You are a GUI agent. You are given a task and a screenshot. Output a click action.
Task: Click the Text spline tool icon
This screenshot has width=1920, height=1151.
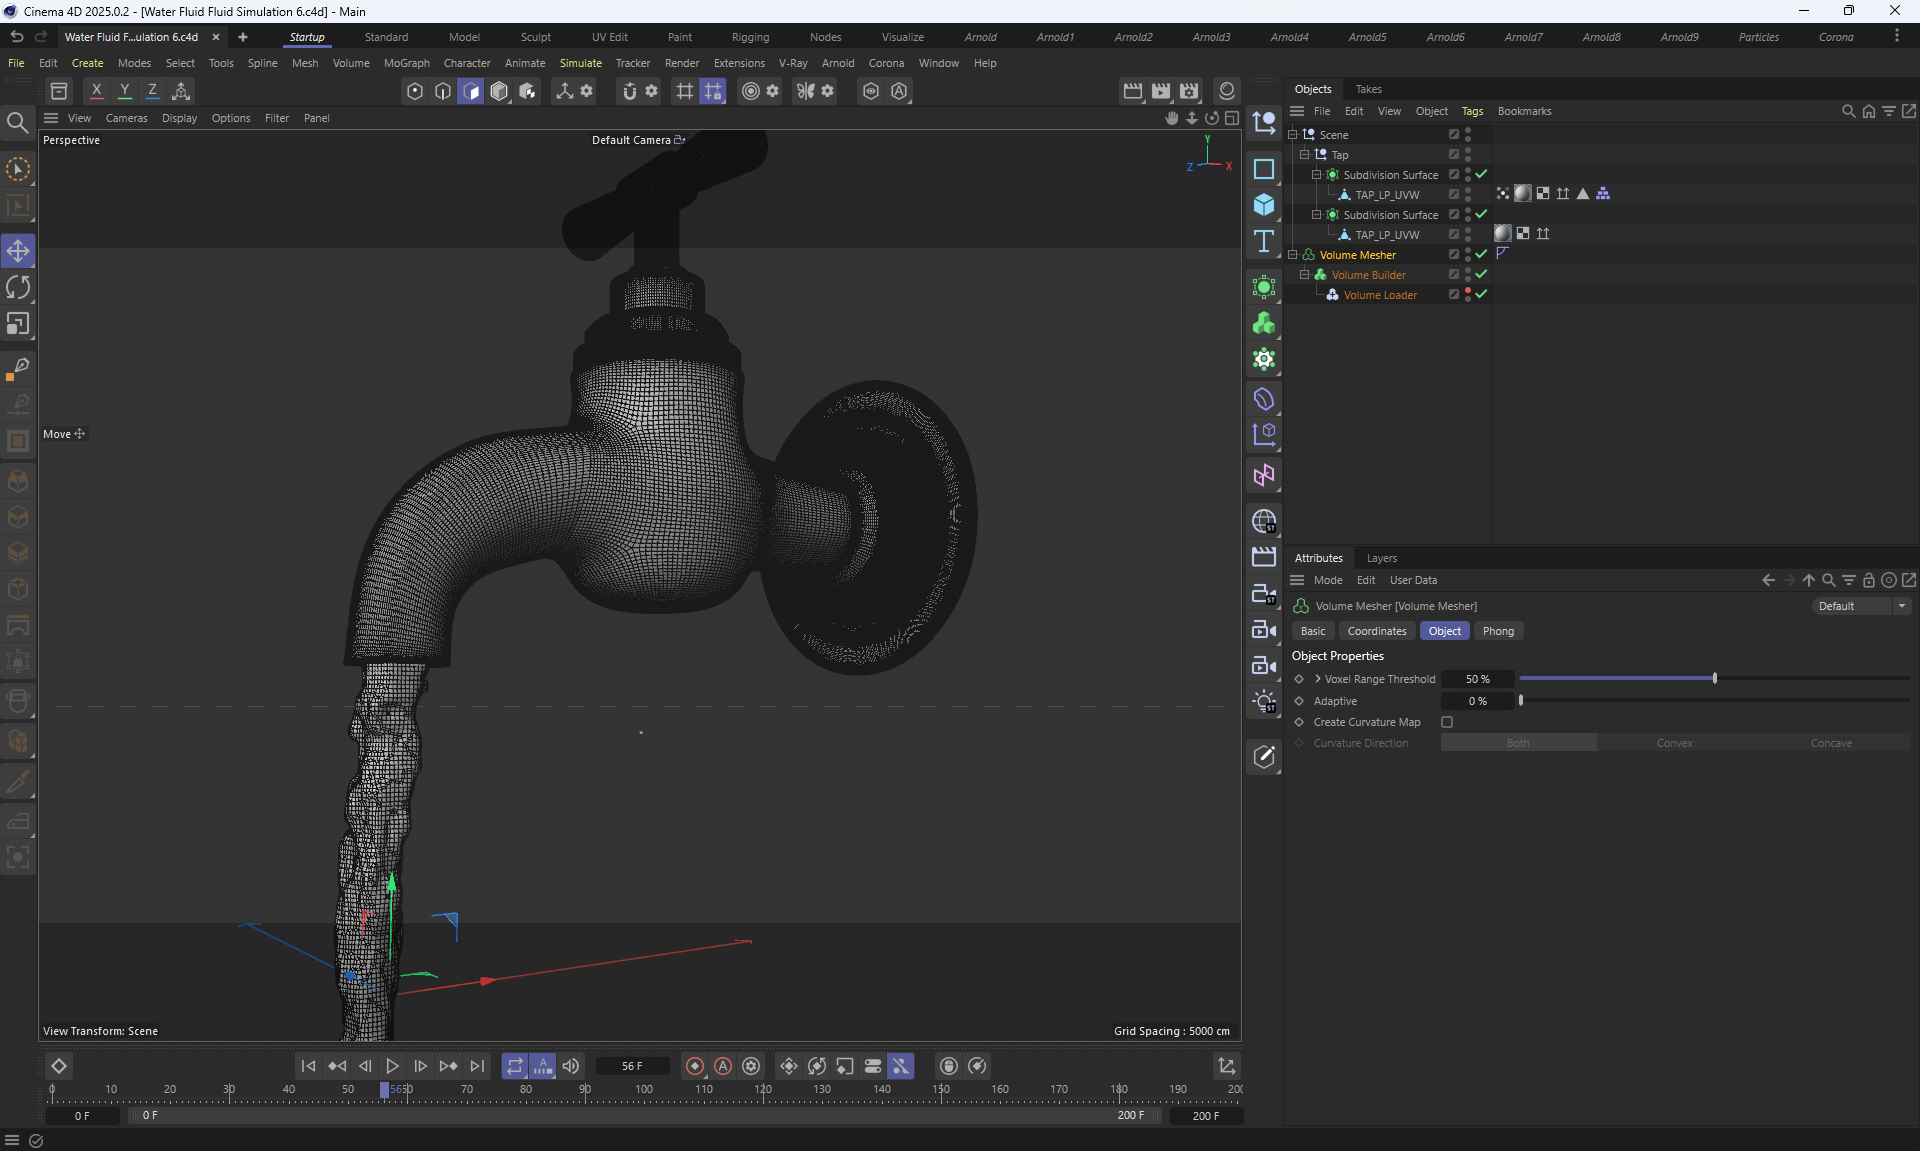click(x=1264, y=241)
